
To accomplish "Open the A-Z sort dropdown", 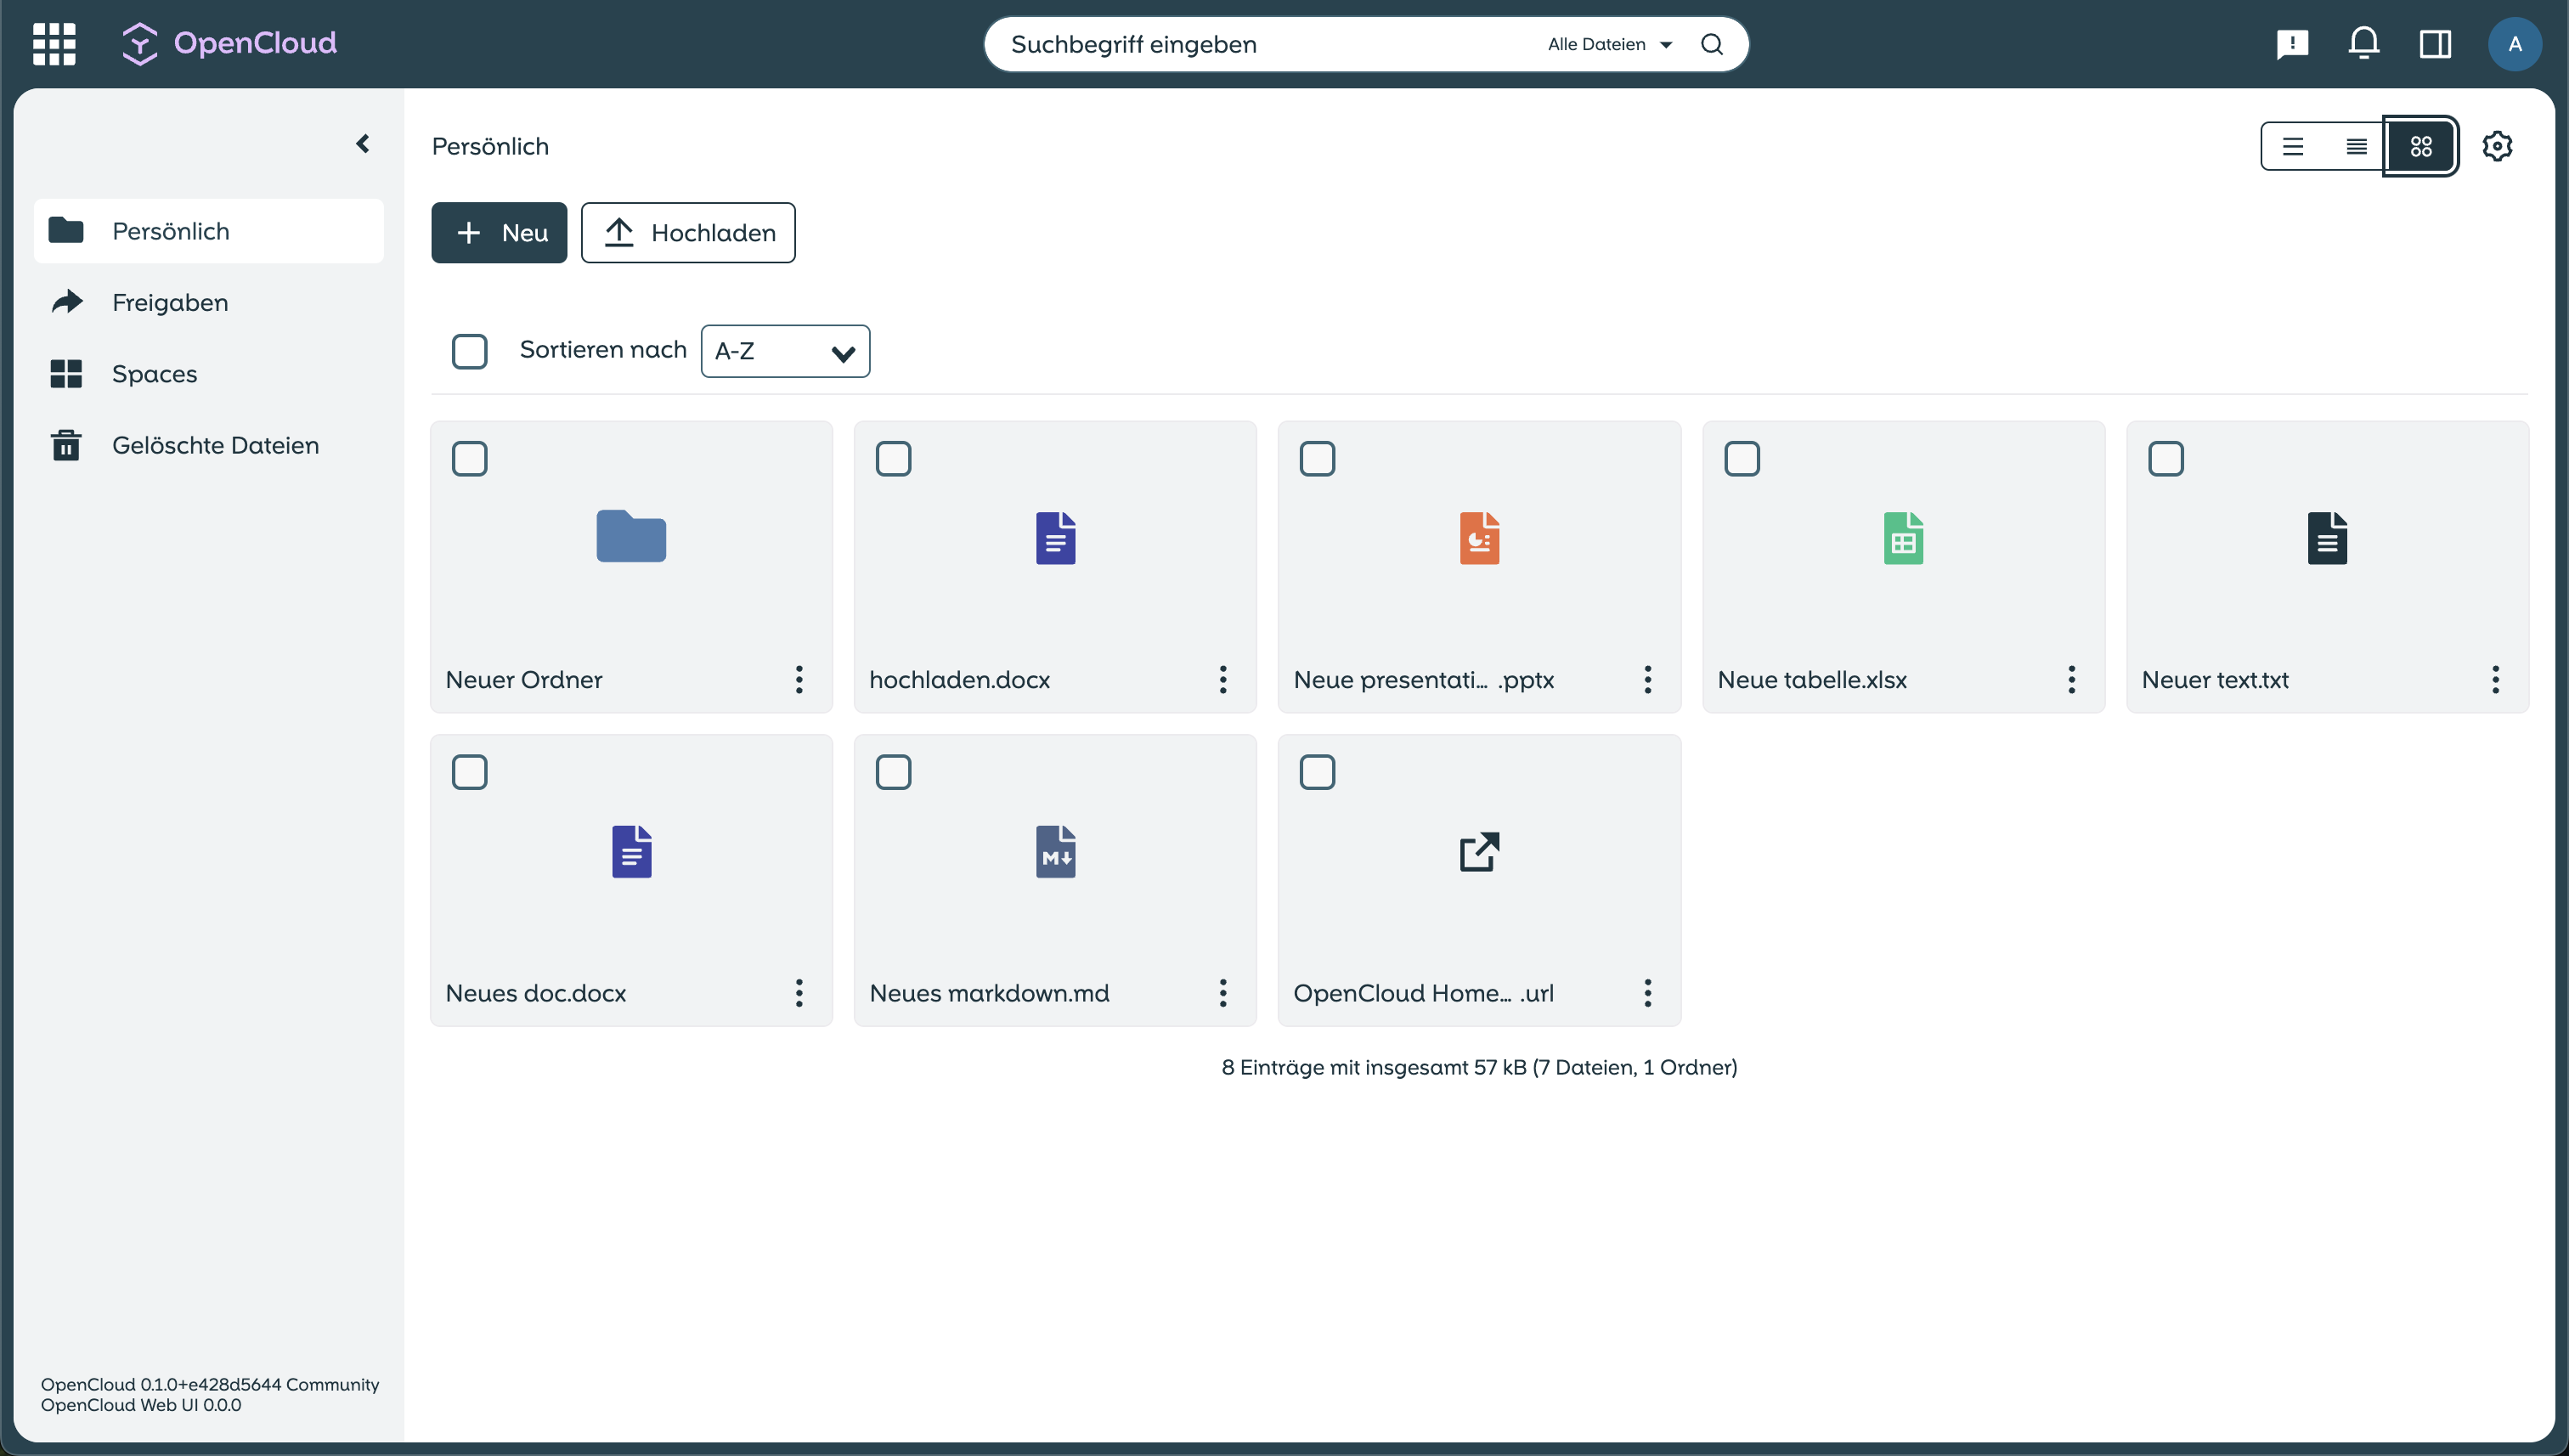I will (785, 351).
